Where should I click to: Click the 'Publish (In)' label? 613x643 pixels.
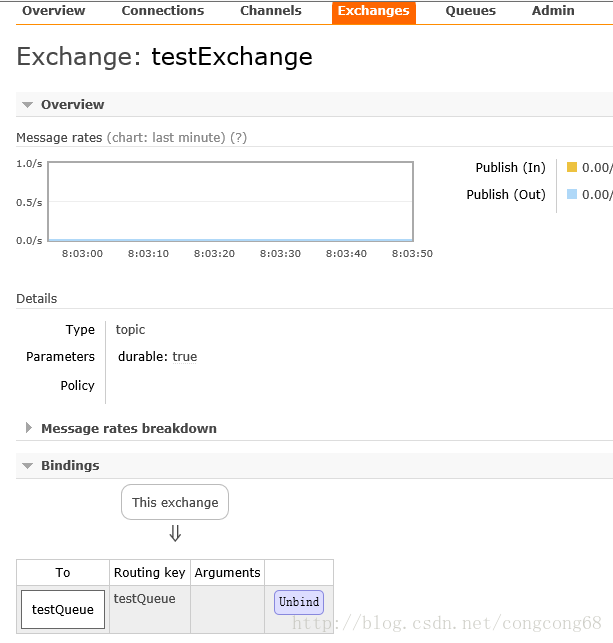coord(510,167)
